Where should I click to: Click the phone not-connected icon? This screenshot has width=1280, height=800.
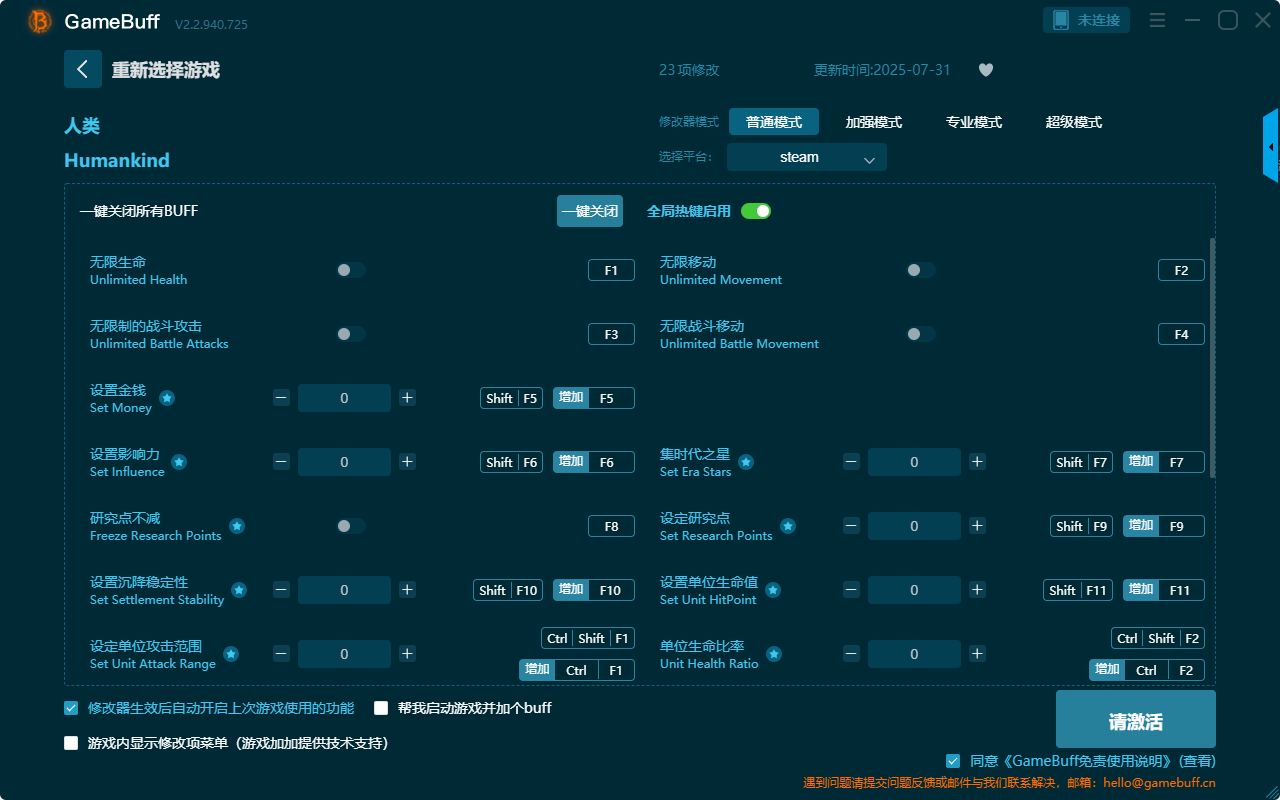pyautogui.click(x=1061, y=20)
